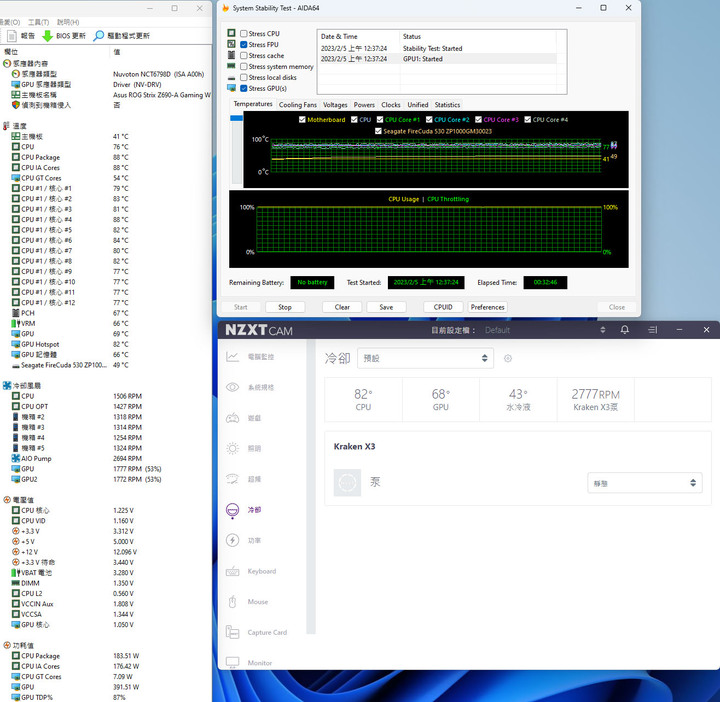The image size is (720, 702).
Task: Open Monitor icon in NZXT CAM sidebar
Action: (x=232, y=662)
